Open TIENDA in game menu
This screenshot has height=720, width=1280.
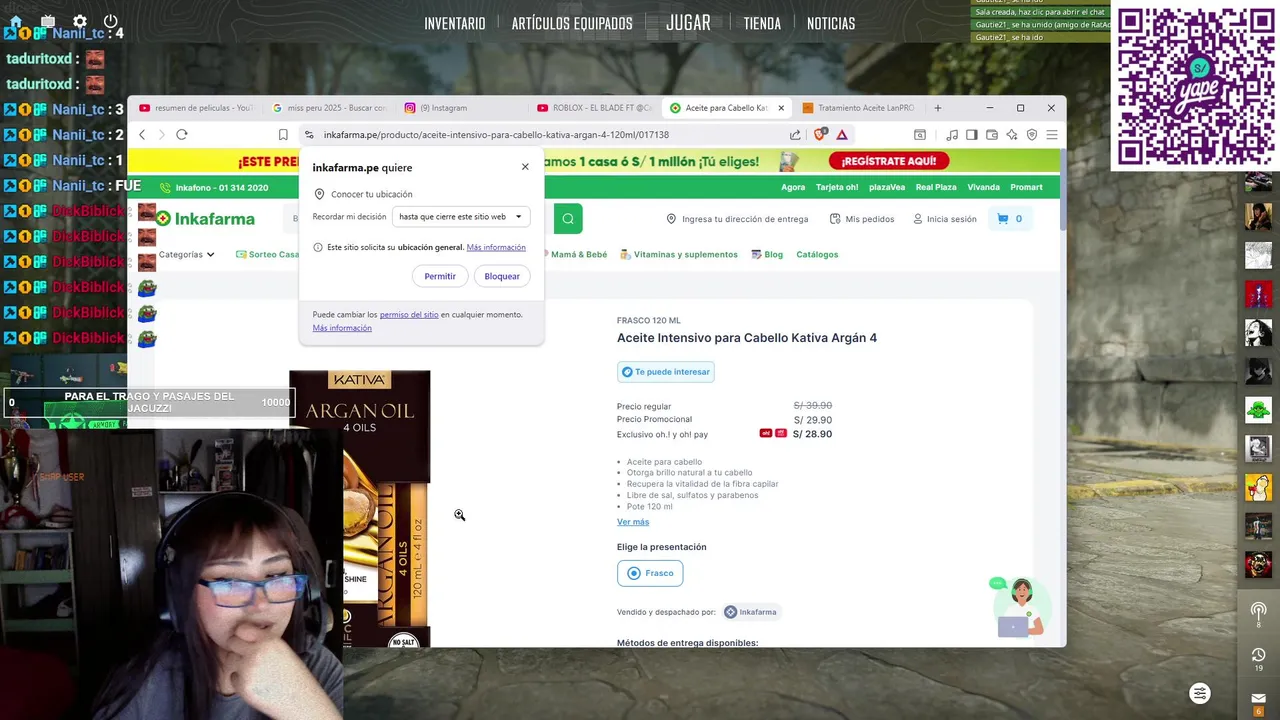(762, 23)
